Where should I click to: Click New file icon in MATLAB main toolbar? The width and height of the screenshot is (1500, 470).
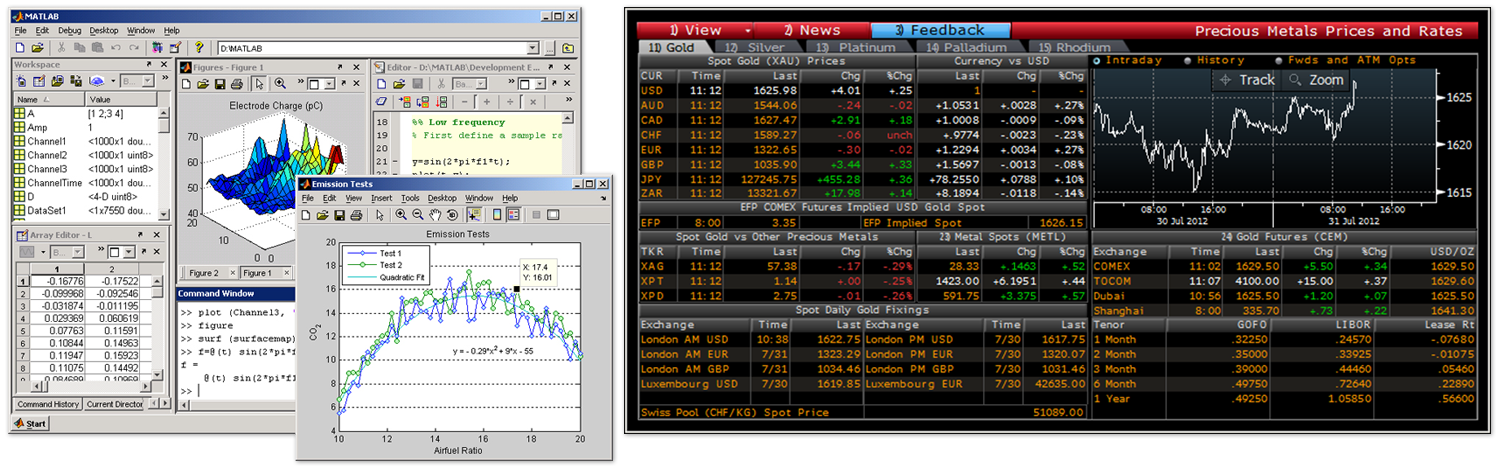[20, 47]
